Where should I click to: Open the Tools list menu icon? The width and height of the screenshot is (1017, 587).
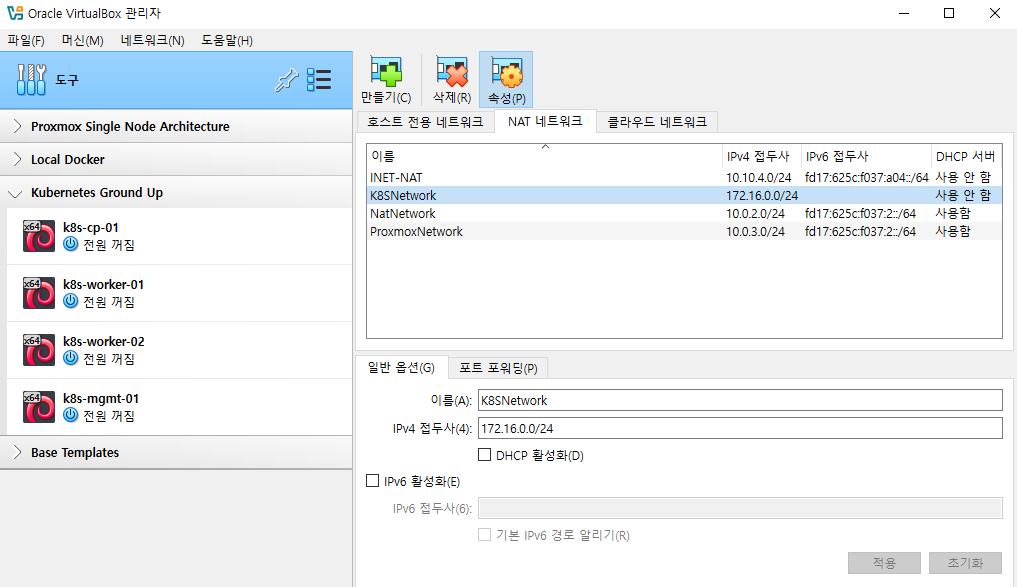(x=319, y=80)
